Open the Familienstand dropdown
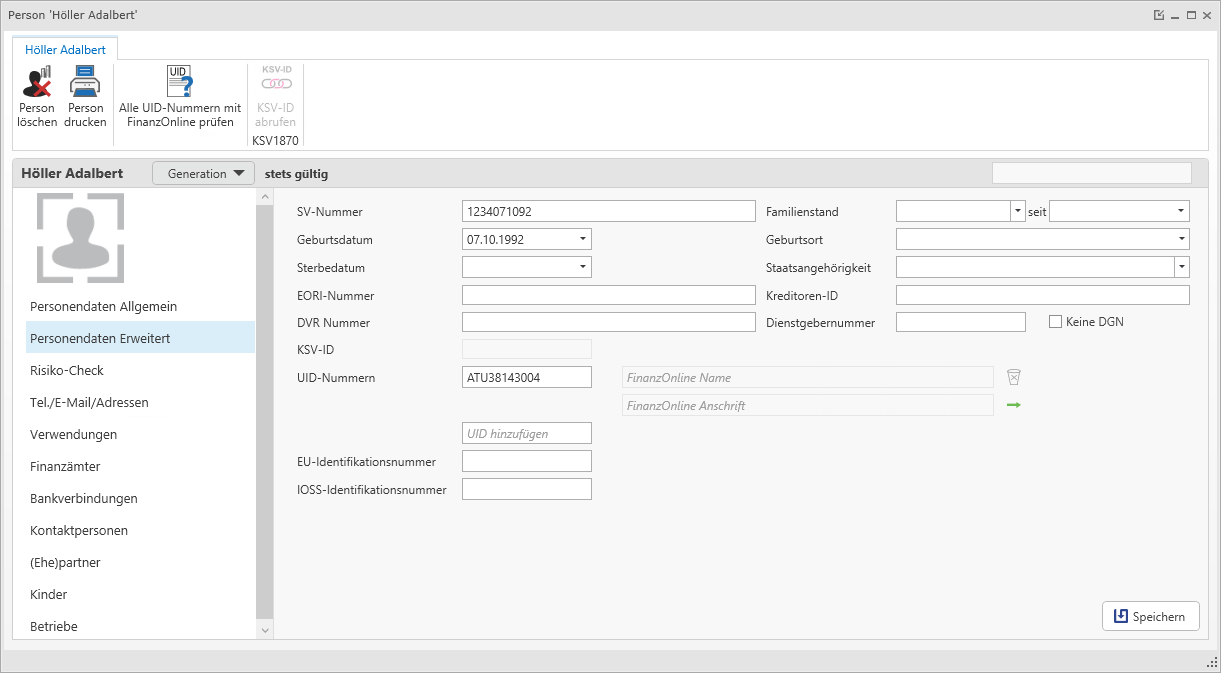 pos(1018,211)
